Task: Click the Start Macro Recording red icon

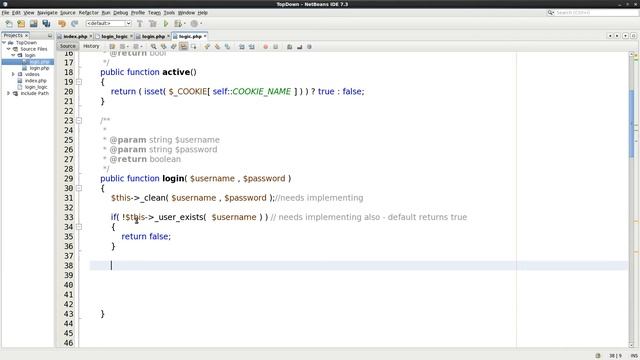Action: 266,47
